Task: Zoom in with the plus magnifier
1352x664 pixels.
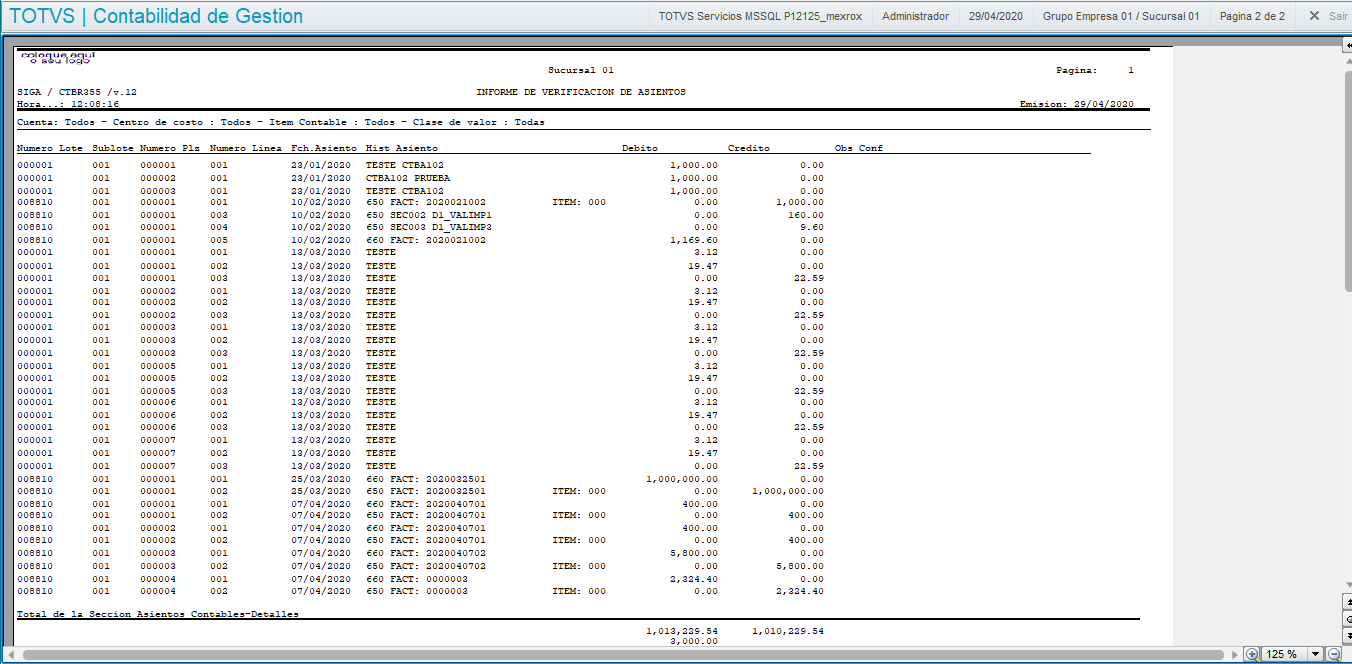Action: point(1252,654)
